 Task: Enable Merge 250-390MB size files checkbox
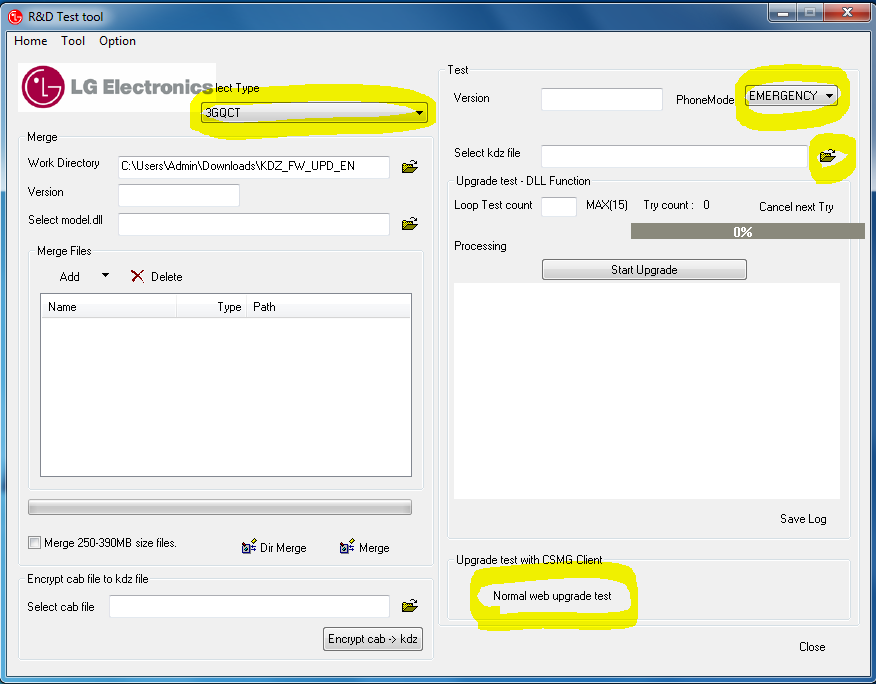point(35,543)
